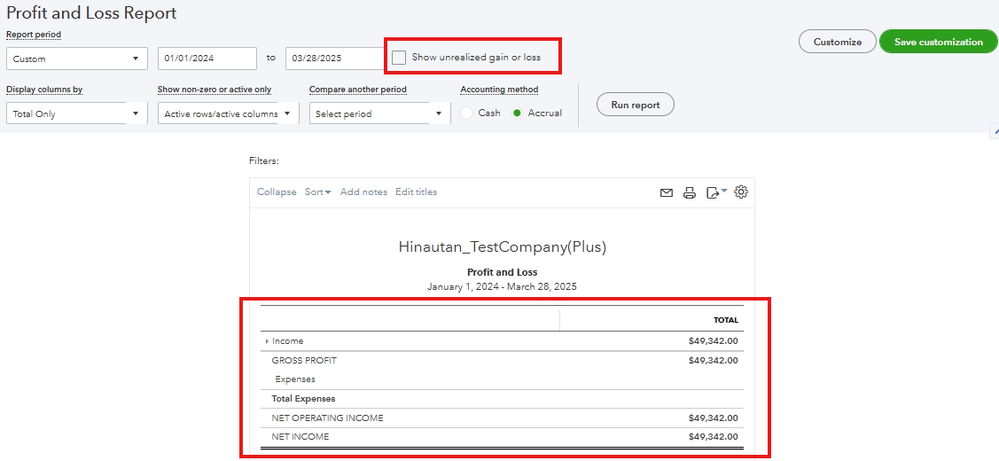
Task: Enable Show unrealized gain or loss
Action: click(x=400, y=58)
